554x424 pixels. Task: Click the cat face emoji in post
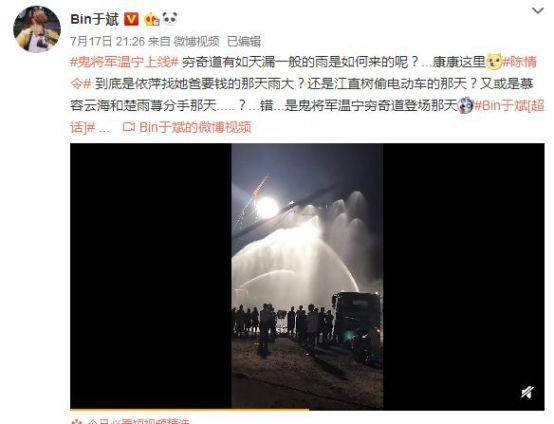494,62
